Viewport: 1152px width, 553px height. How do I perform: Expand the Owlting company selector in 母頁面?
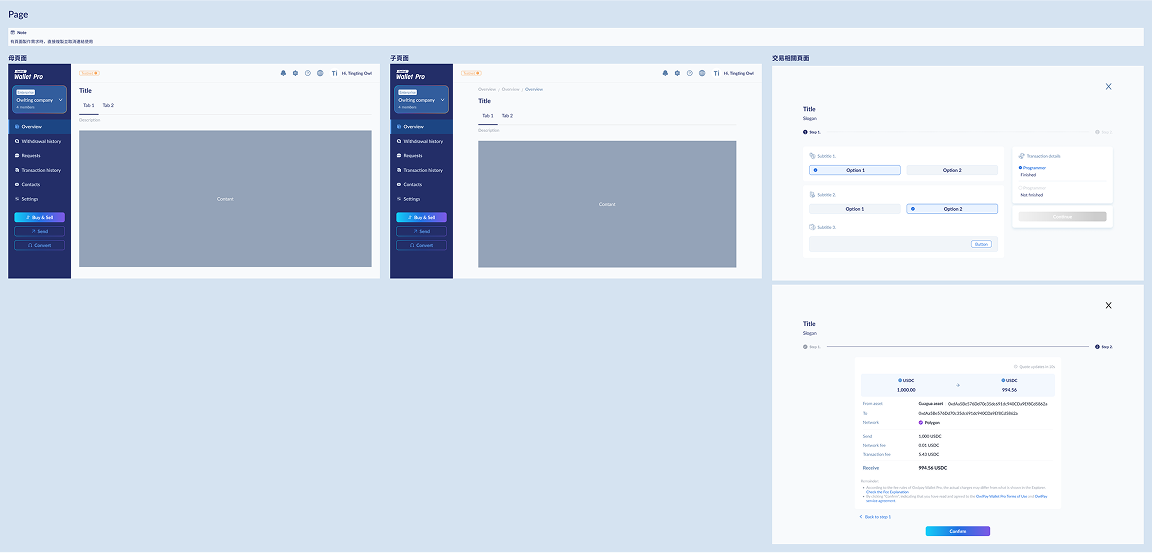60,100
